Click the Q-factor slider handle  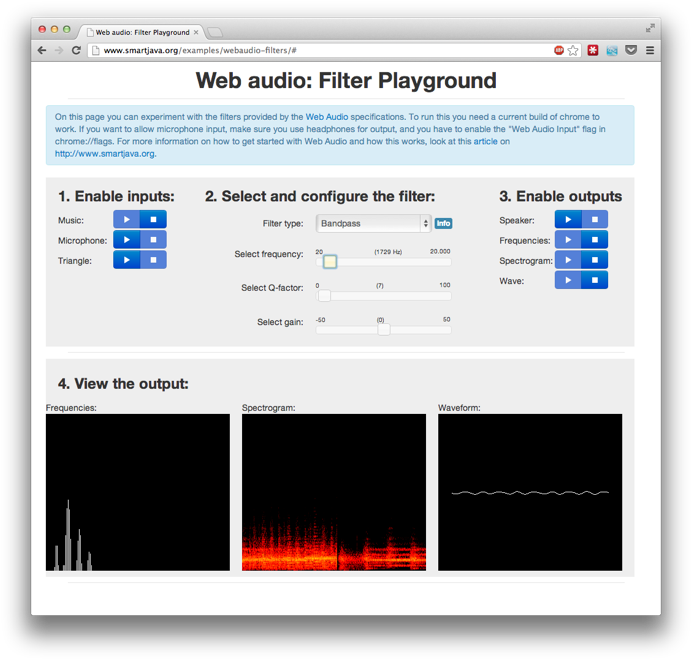tap(324, 296)
